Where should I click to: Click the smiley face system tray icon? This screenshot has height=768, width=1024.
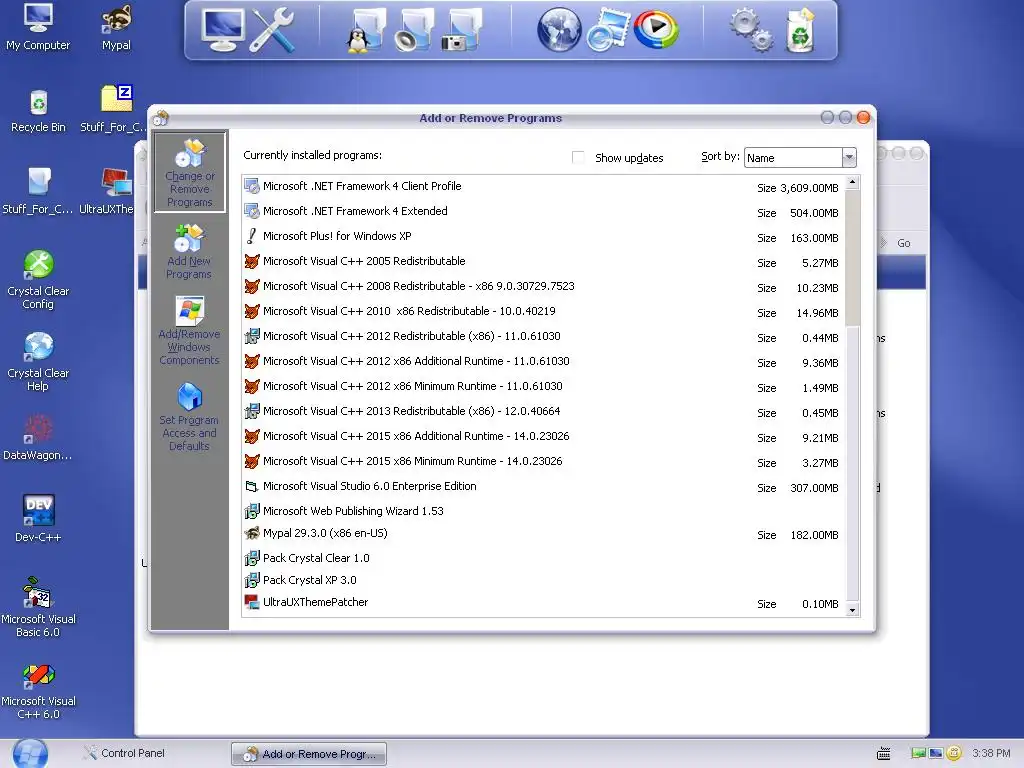pos(953,753)
